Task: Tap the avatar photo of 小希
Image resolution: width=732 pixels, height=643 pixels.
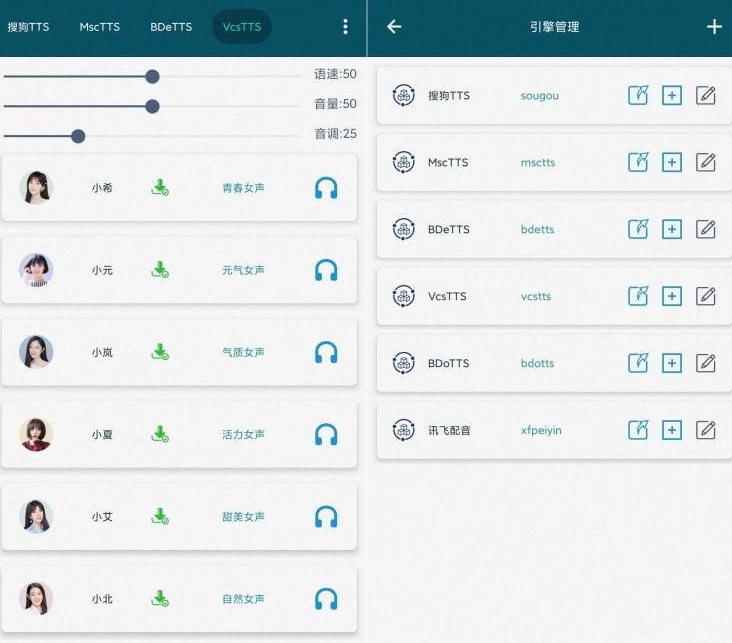Action: click(36, 188)
